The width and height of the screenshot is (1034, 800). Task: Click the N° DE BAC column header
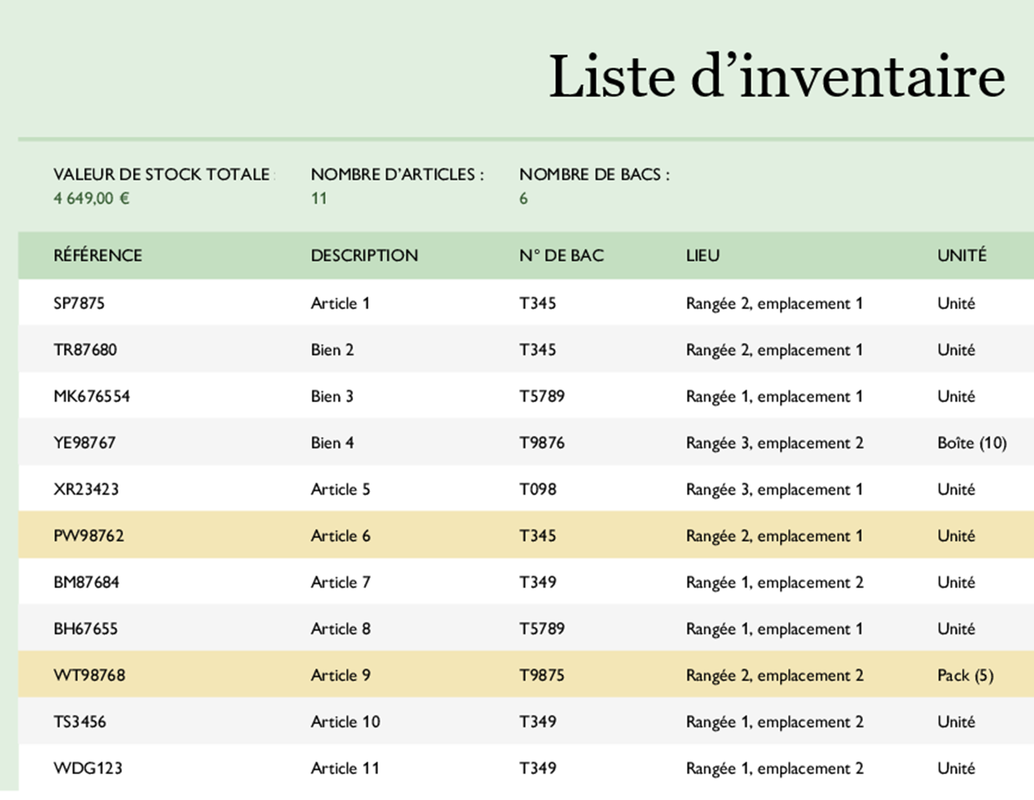coord(561,255)
